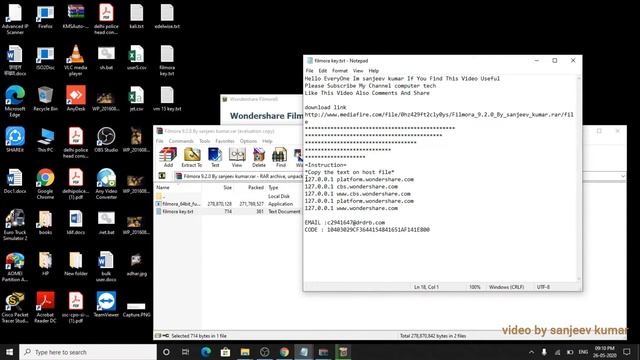Open Notepad File menu
This screenshot has width=640, height=360.
coord(309,71)
